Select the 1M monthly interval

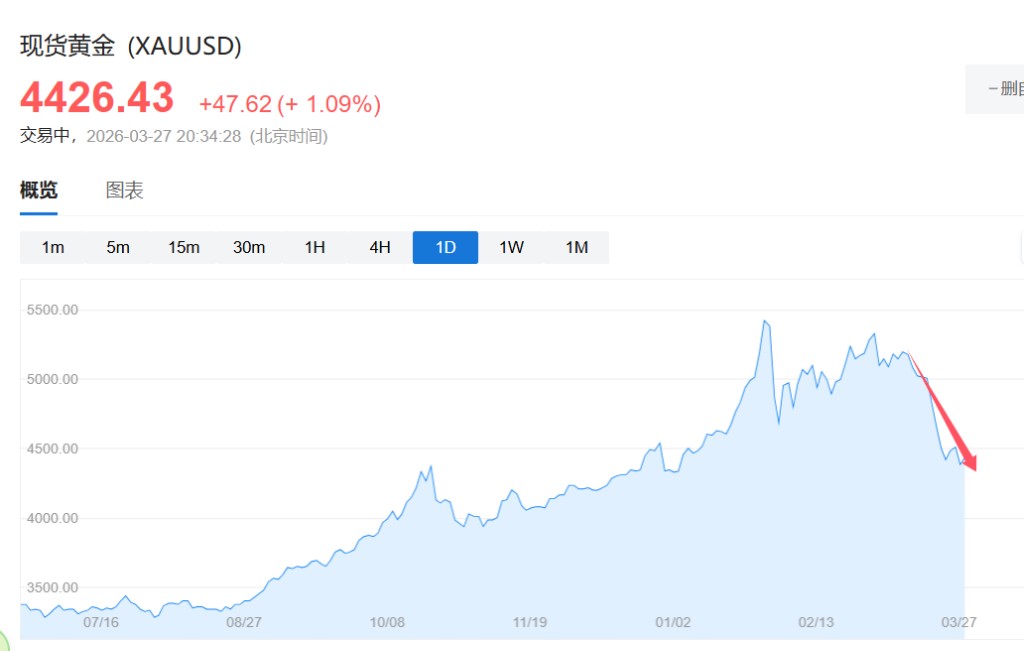pyautogui.click(x=576, y=247)
